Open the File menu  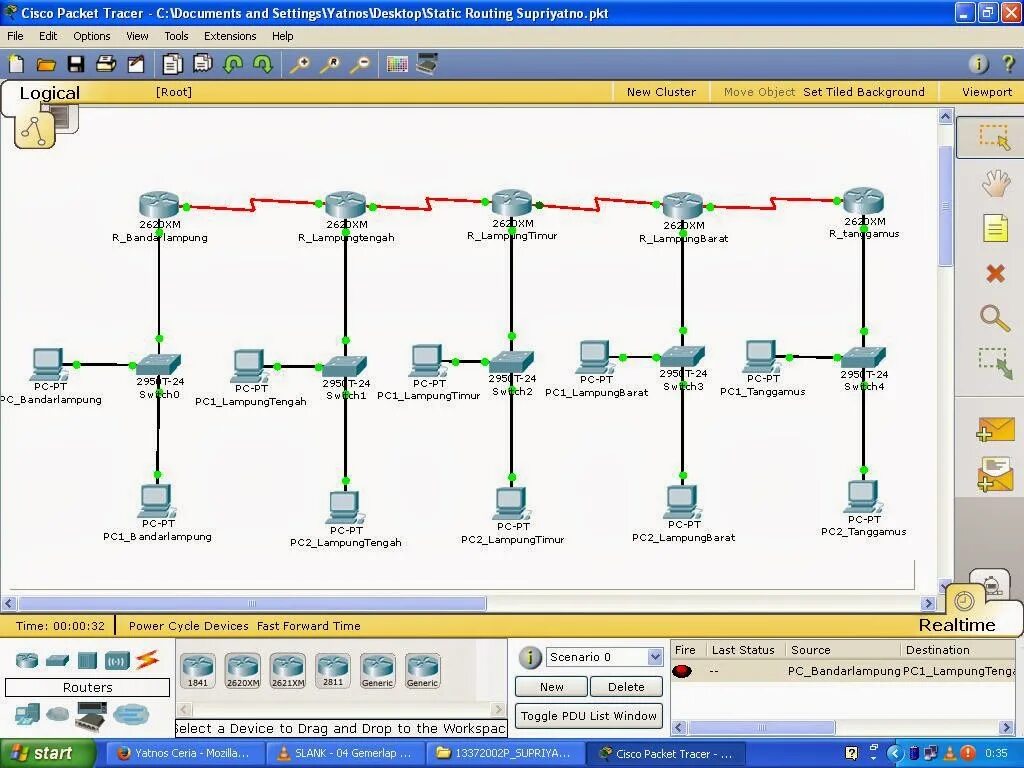click(x=15, y=36)
